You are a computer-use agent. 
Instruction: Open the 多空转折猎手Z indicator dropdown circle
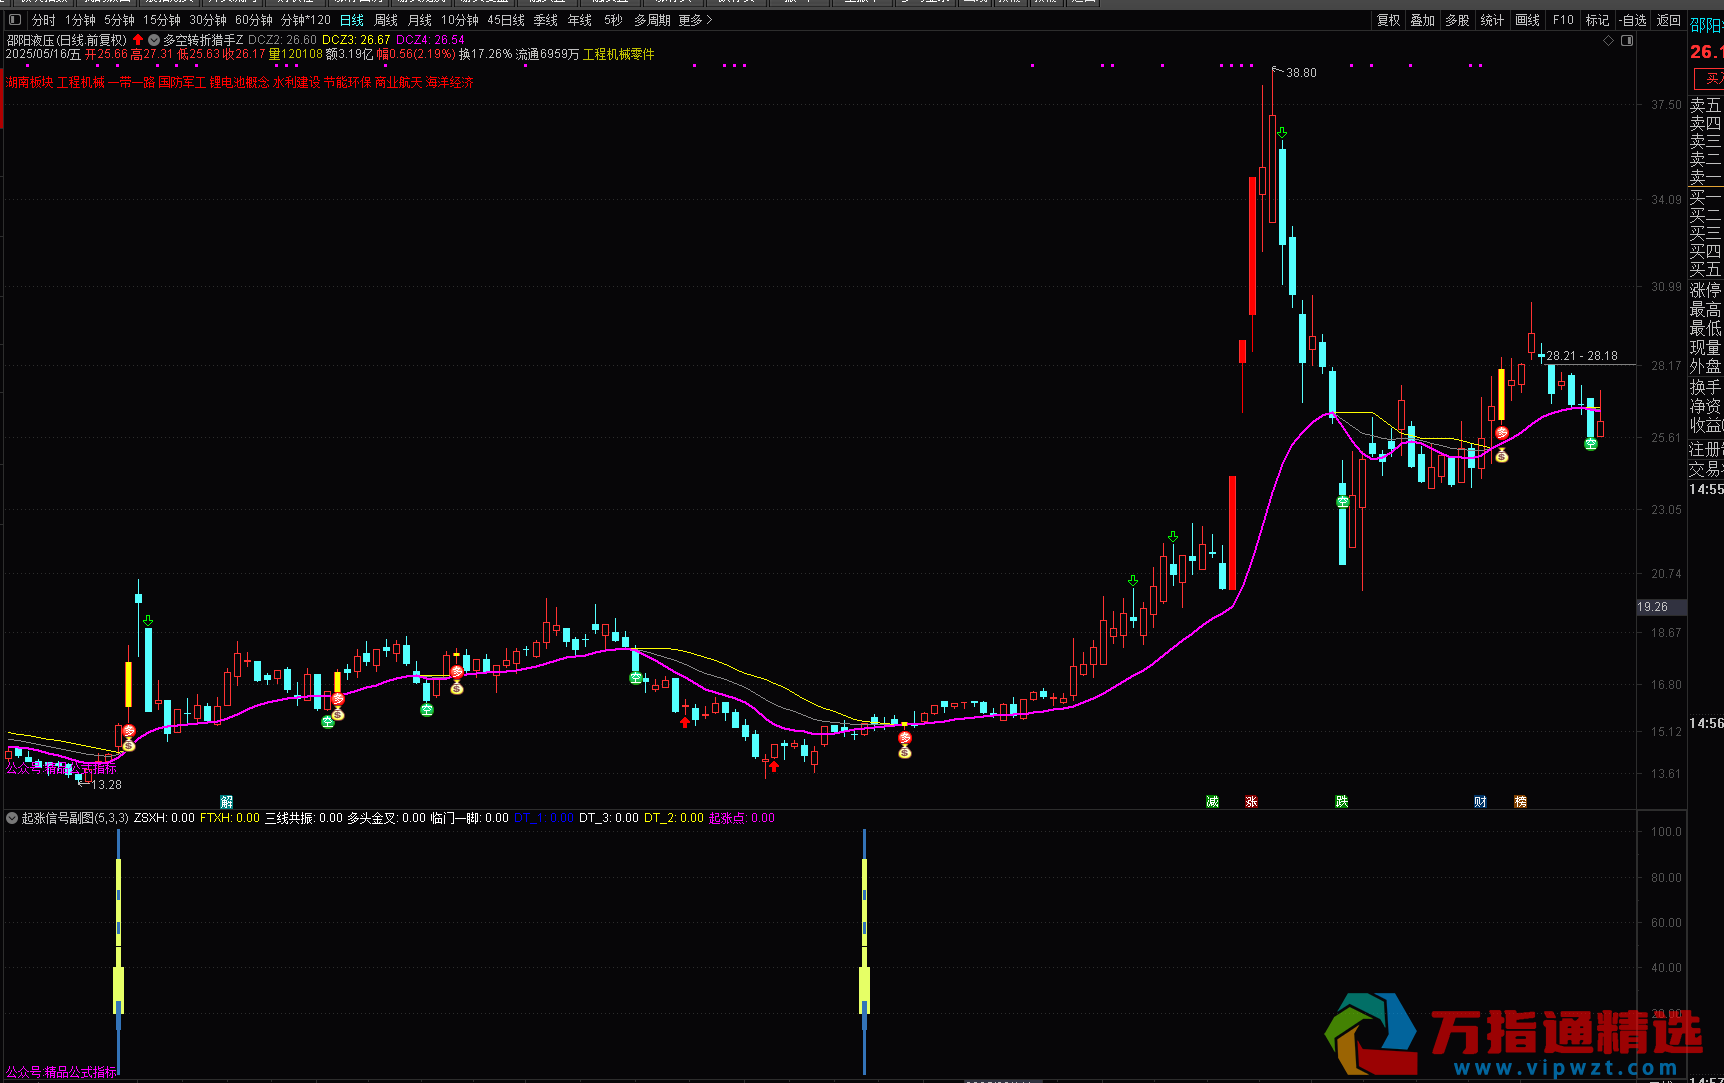154,40
